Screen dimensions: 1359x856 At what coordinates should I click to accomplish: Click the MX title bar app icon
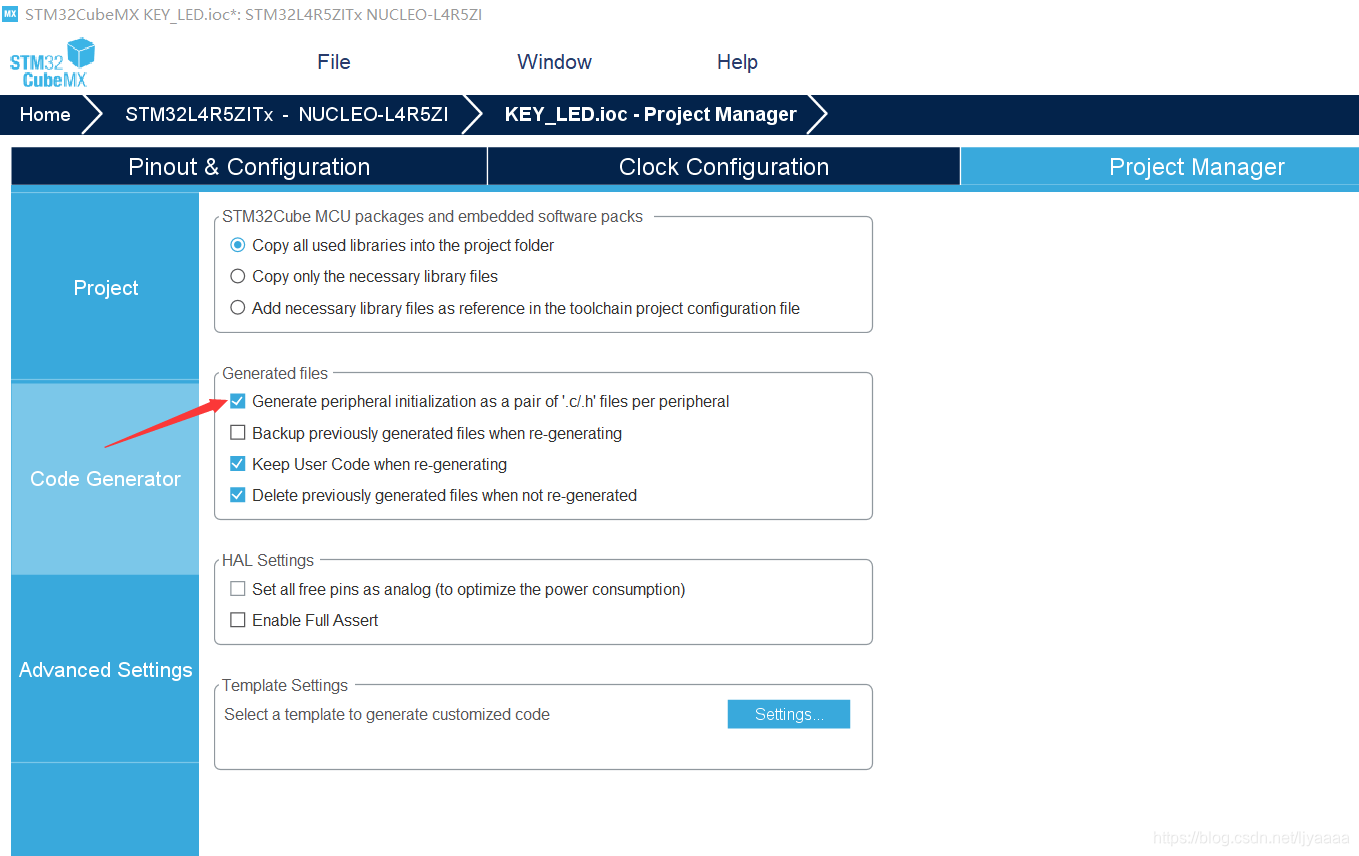click(10, 14)
